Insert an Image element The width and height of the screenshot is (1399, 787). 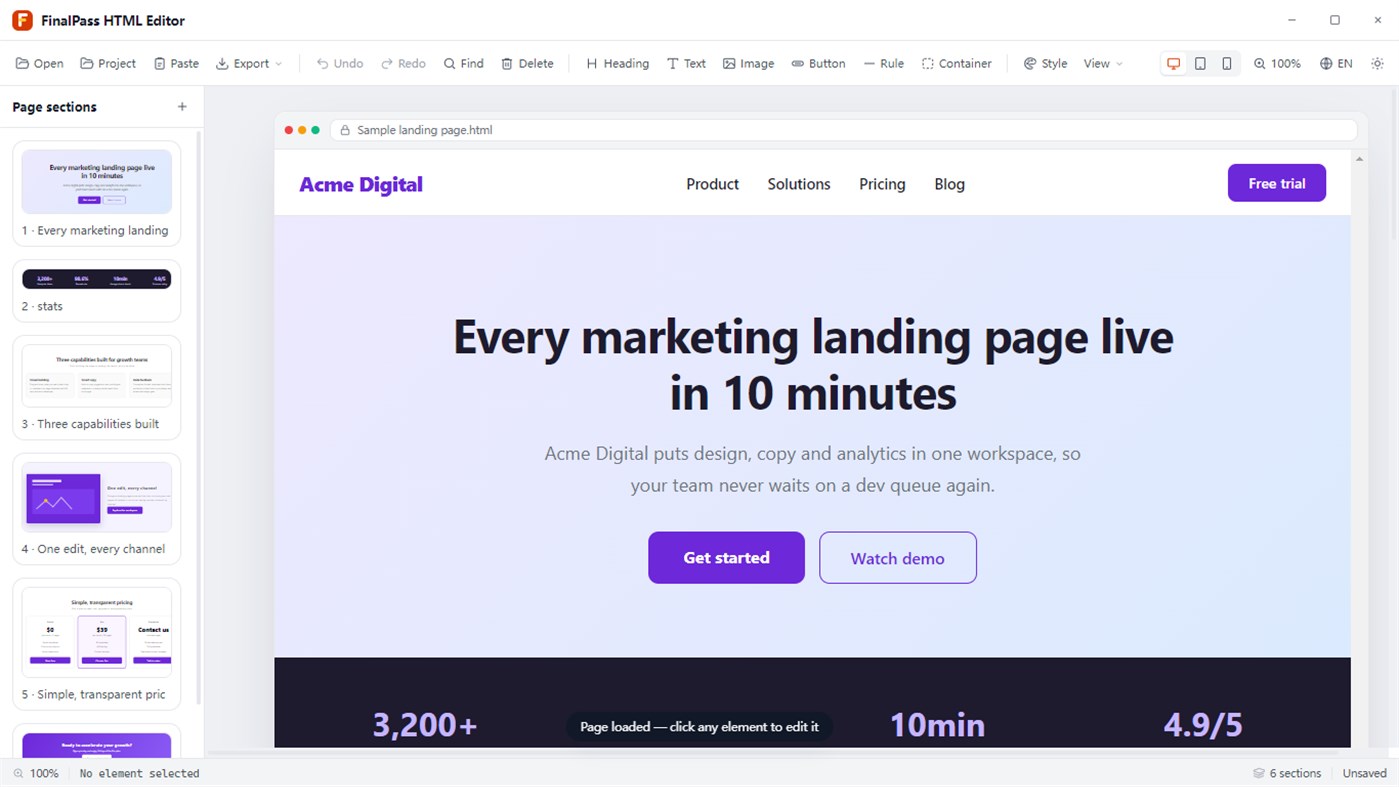click(x=749, y=63)
